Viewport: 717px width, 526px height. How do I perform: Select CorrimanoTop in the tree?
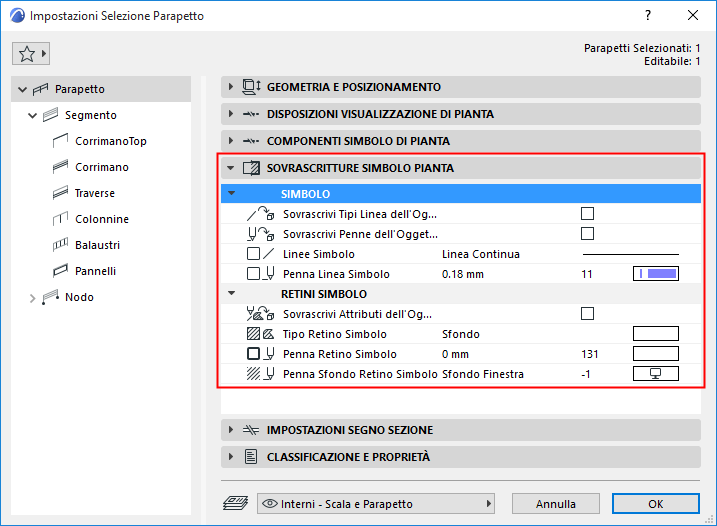click(x=111, y=141)
